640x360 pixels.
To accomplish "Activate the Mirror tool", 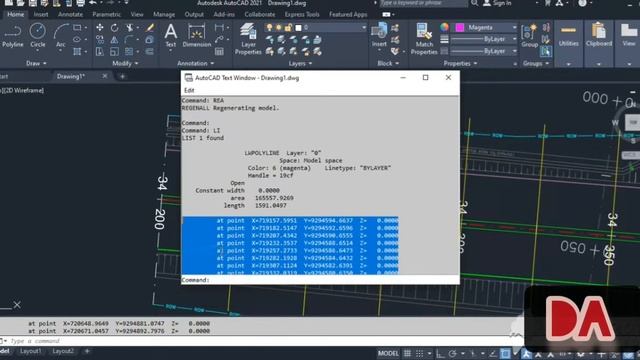I will [114, 40].
